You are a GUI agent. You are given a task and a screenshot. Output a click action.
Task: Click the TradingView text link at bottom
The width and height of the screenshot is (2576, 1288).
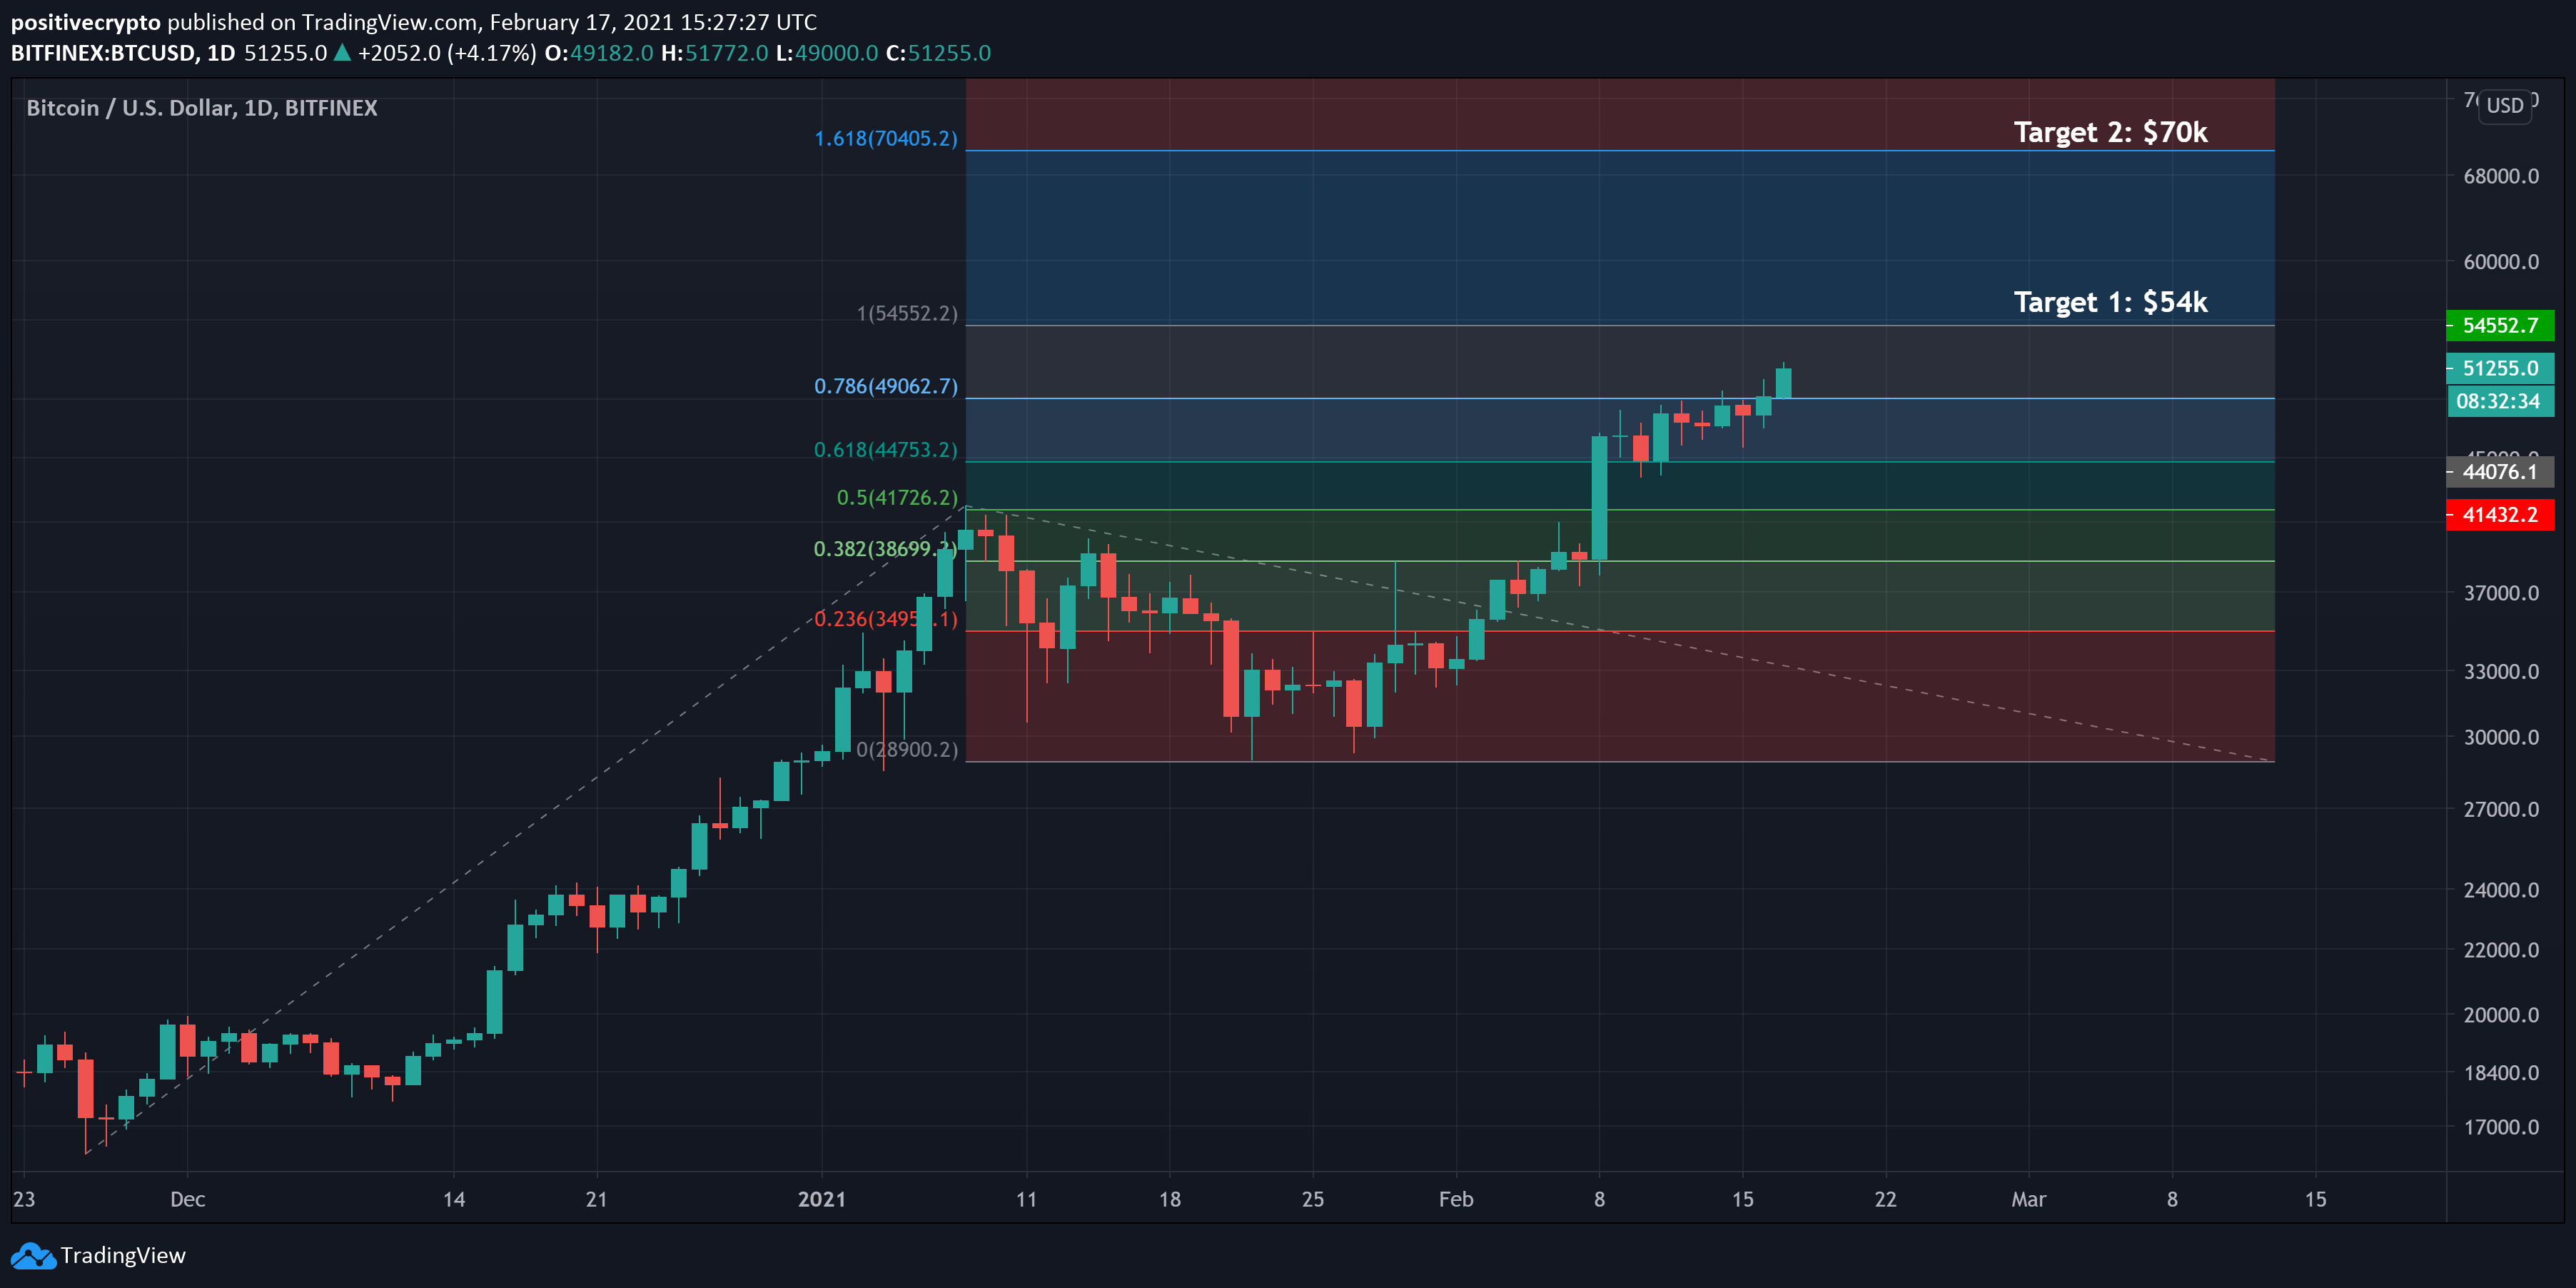click(123, 1255)
